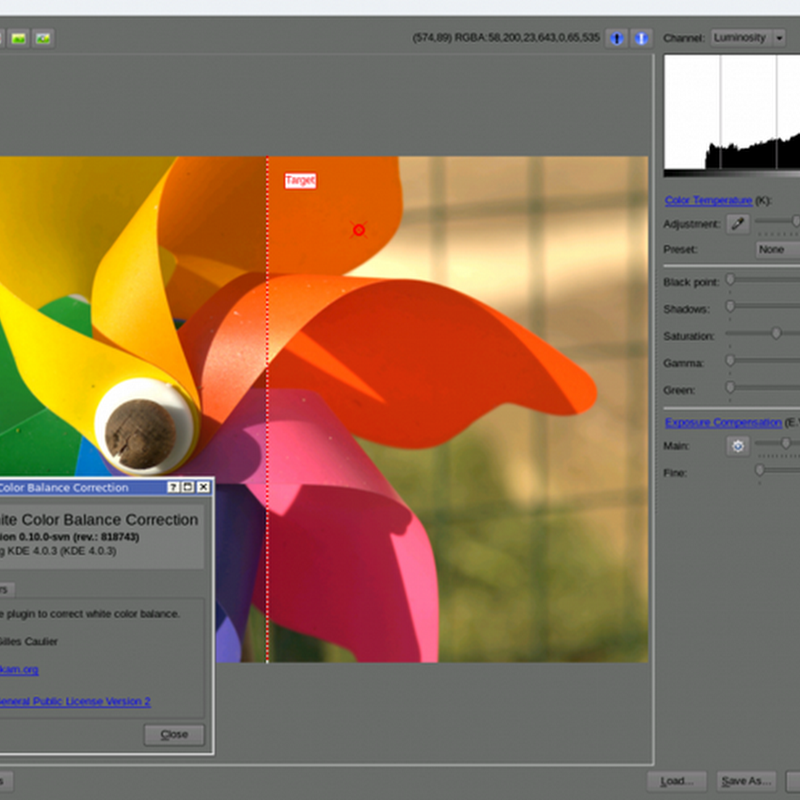
Task: Click the Save As... button
Action: coord(746,781)
